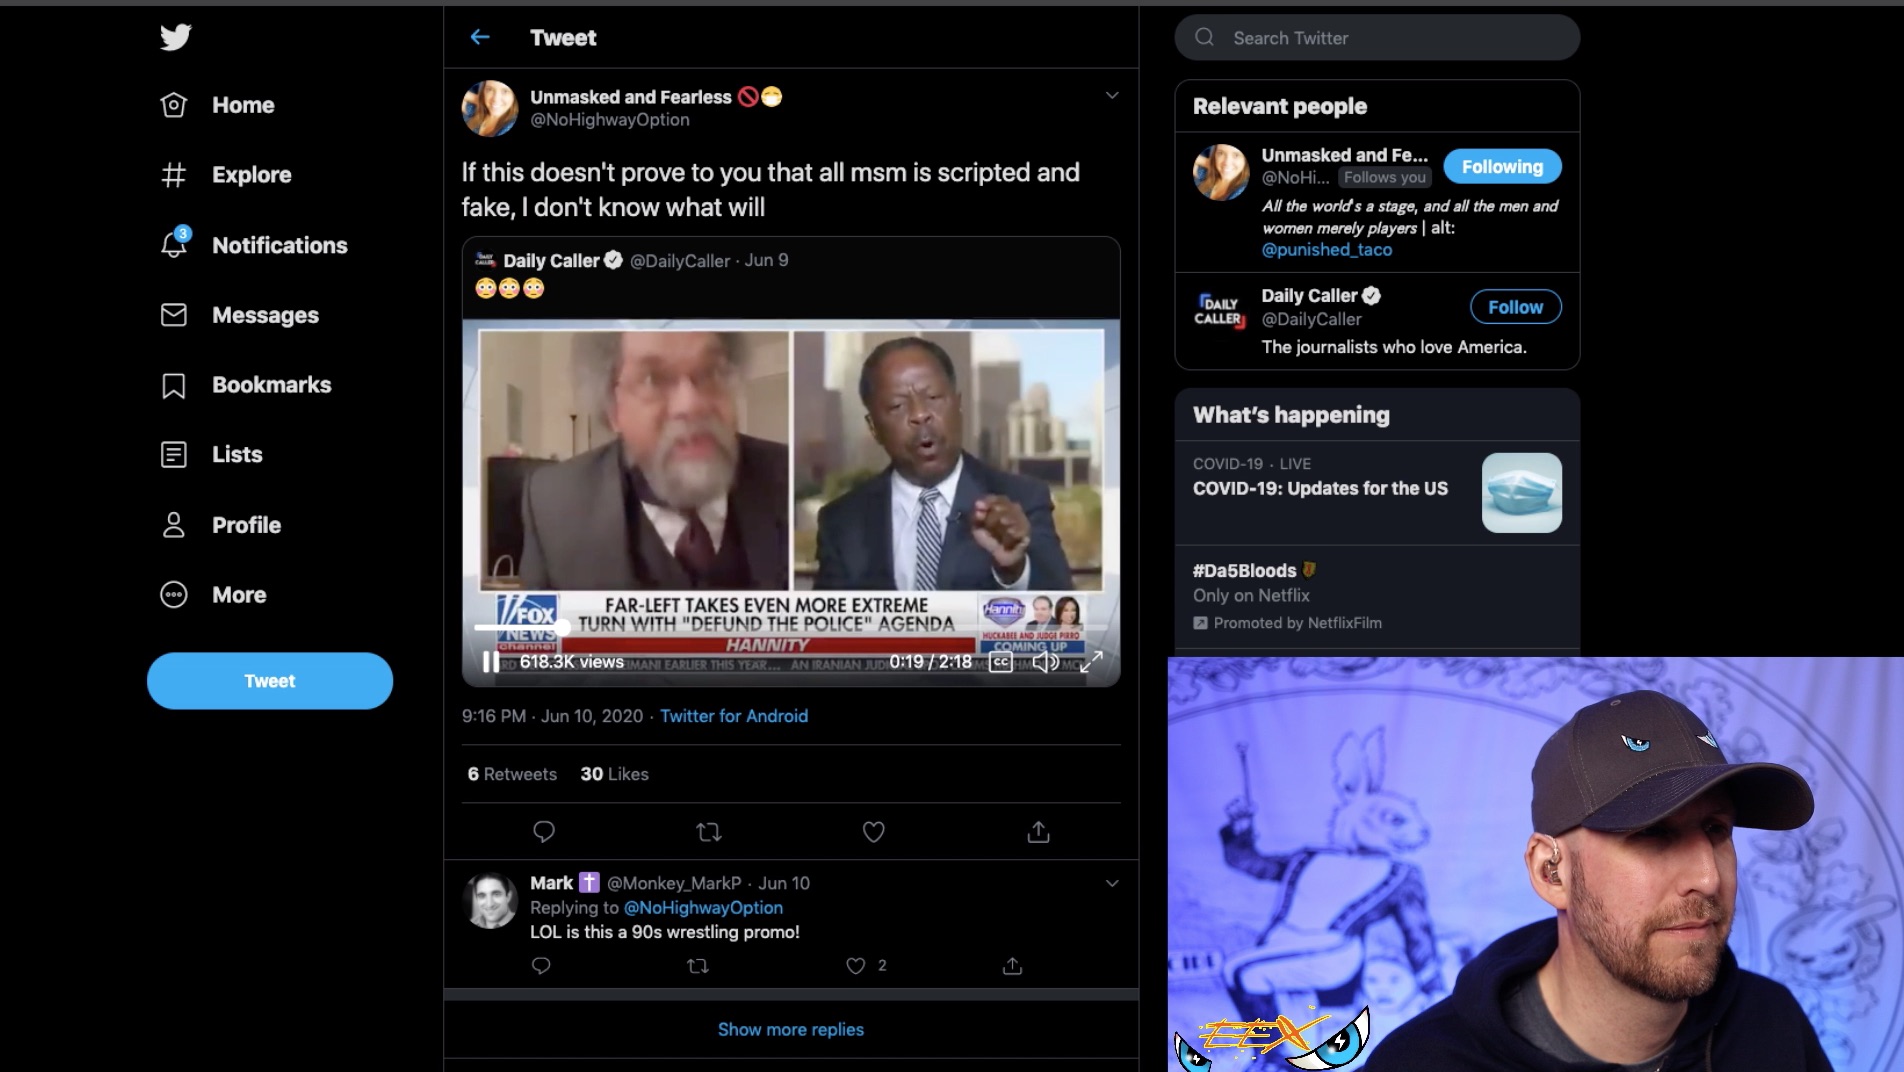Click the Twitter bird logo
Image resolution: width=1904 pixels, height=1072 pixels.
[175, 37]
